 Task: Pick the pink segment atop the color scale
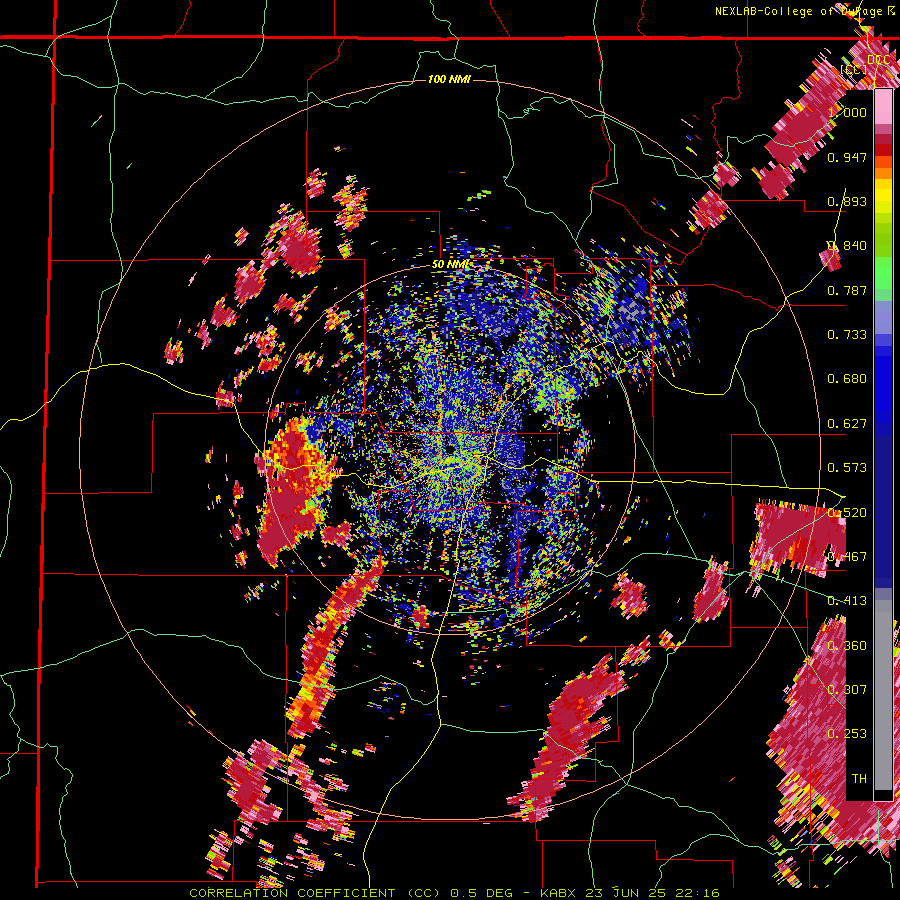pyautogui.click(x=883, y=106)
